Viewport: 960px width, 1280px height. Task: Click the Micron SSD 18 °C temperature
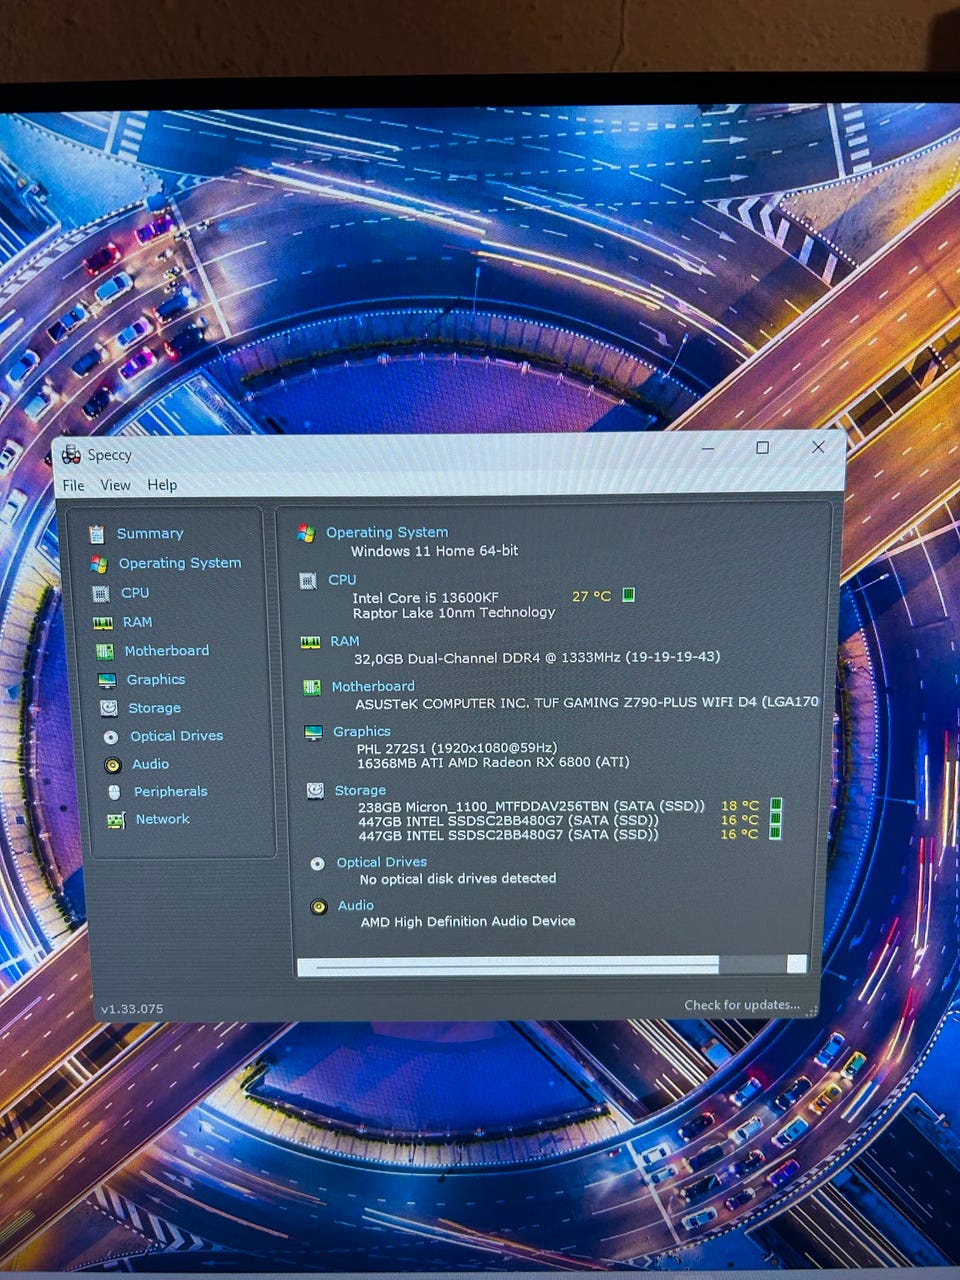(x=740, y=806)
